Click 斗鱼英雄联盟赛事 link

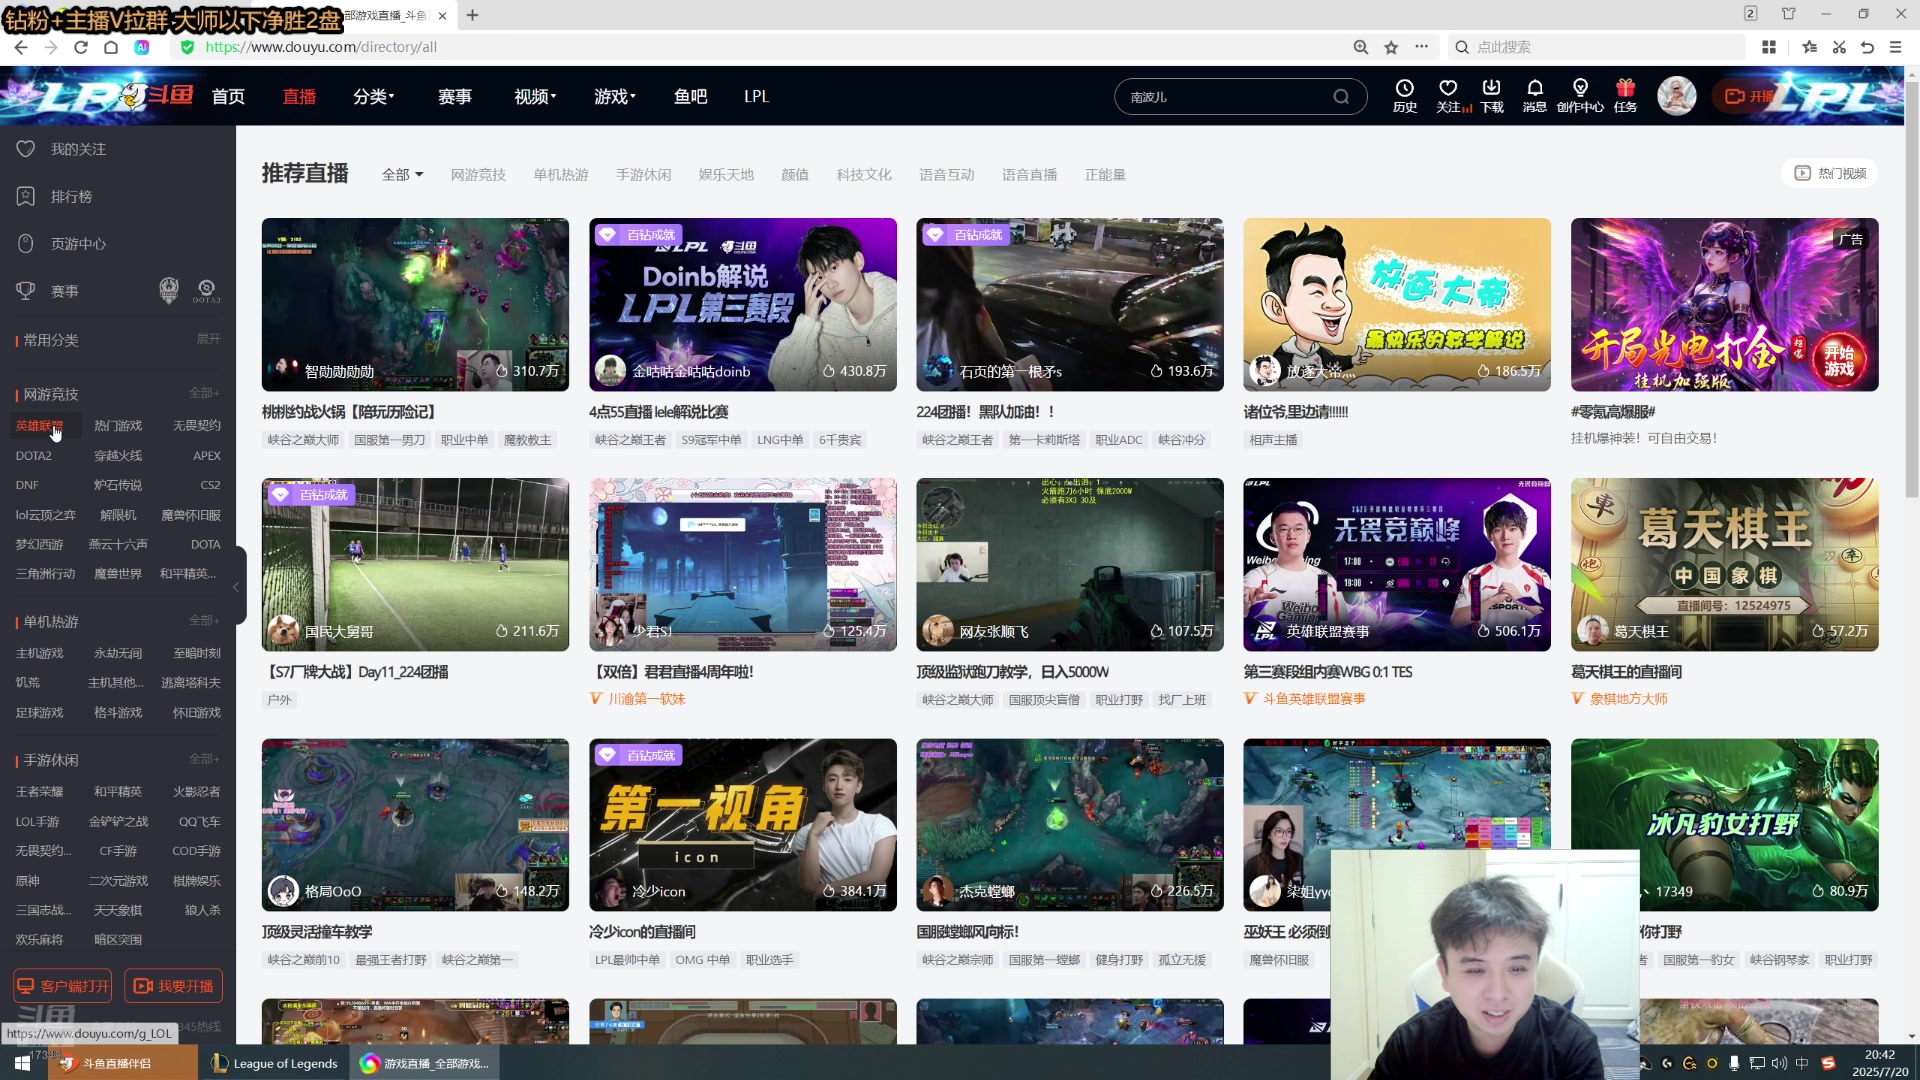(1313, 699)
